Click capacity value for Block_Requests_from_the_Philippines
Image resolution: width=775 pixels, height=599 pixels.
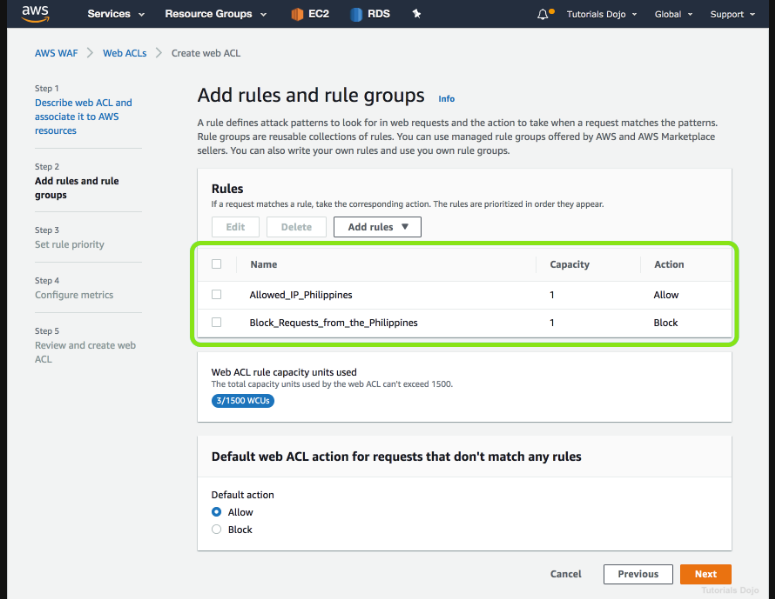552,323
